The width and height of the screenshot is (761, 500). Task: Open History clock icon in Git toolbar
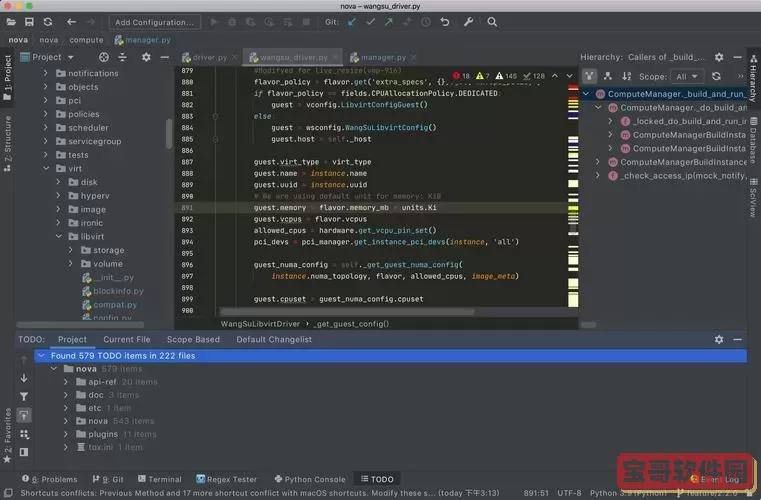tap(426, 22)
